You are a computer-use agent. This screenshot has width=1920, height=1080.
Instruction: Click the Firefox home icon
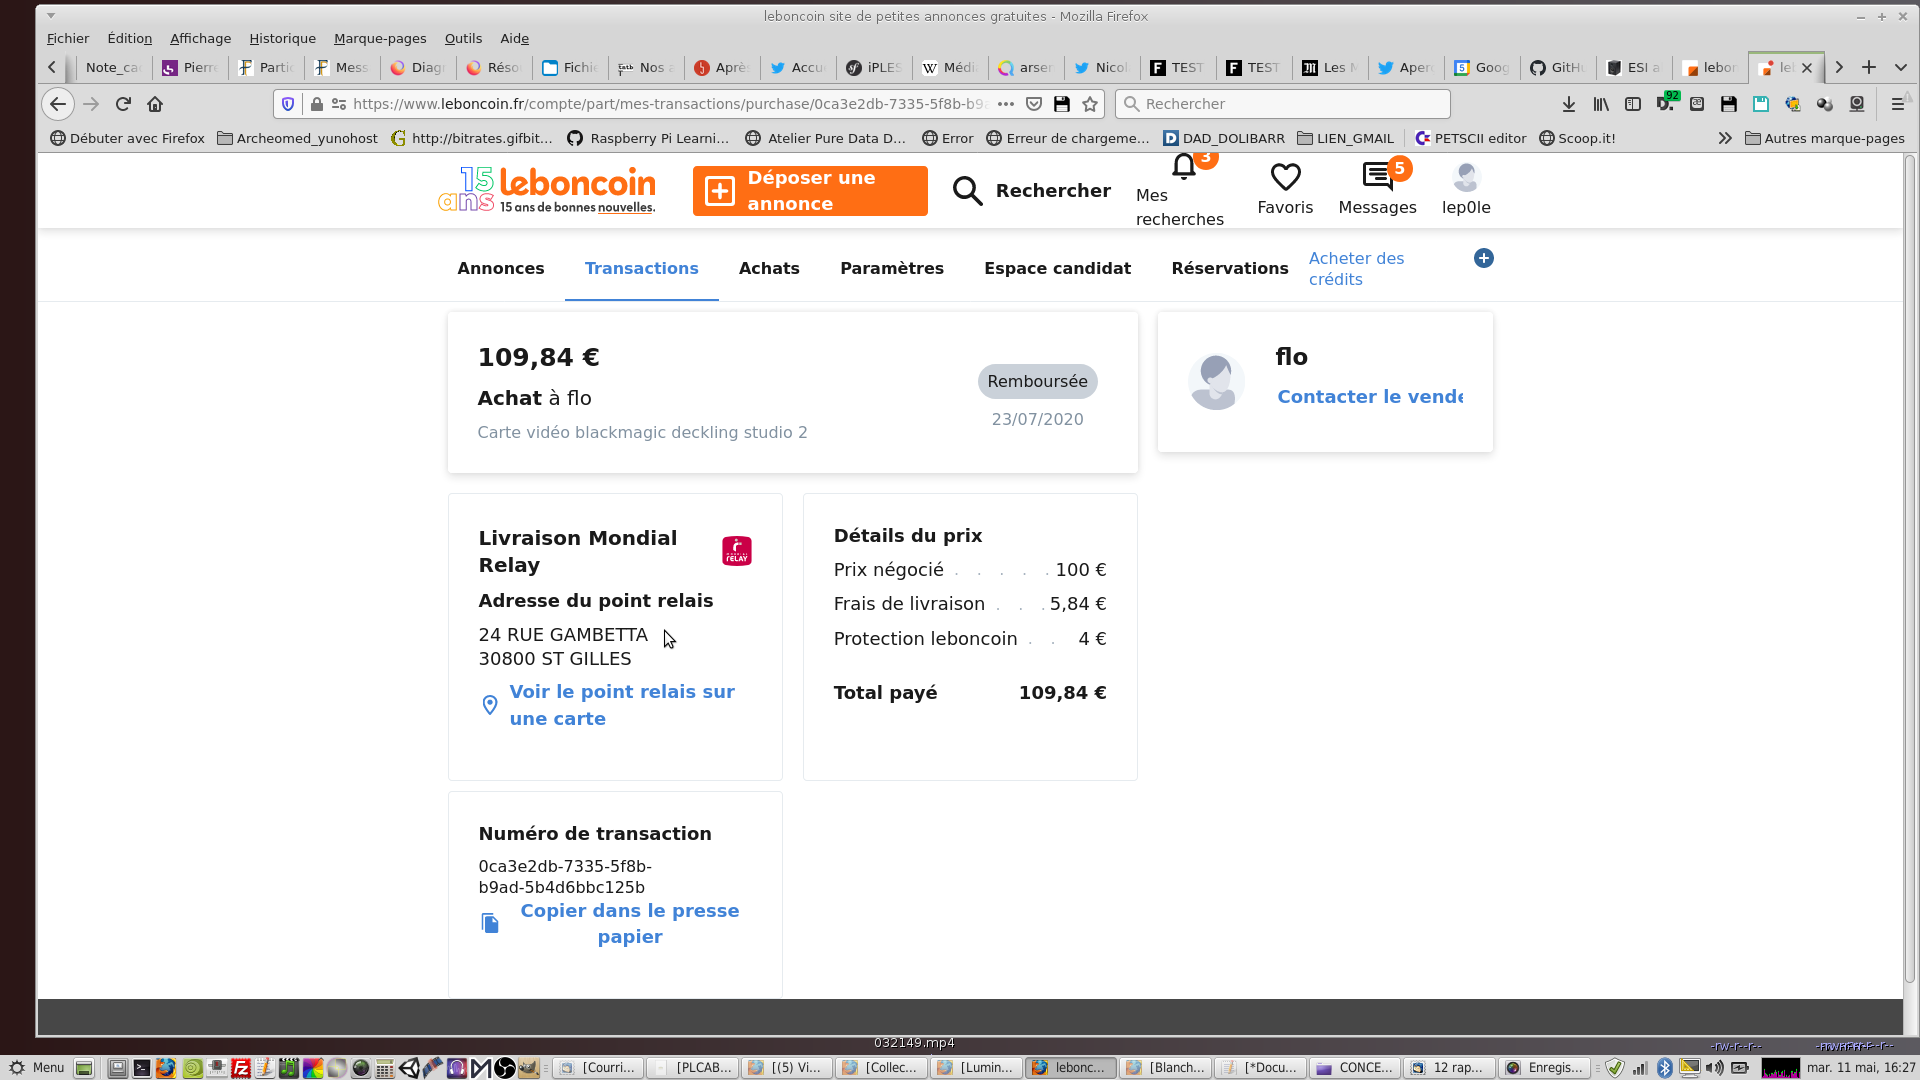[155, 104]
